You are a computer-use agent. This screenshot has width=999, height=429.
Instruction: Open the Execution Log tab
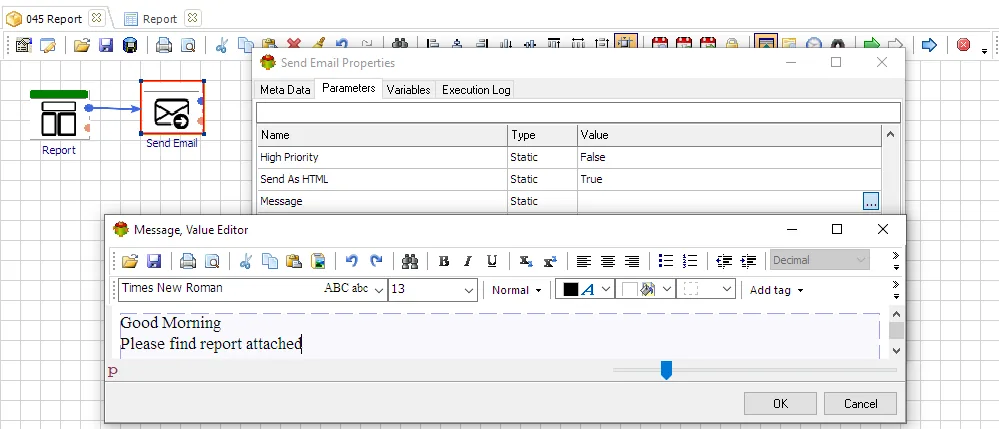476,90
